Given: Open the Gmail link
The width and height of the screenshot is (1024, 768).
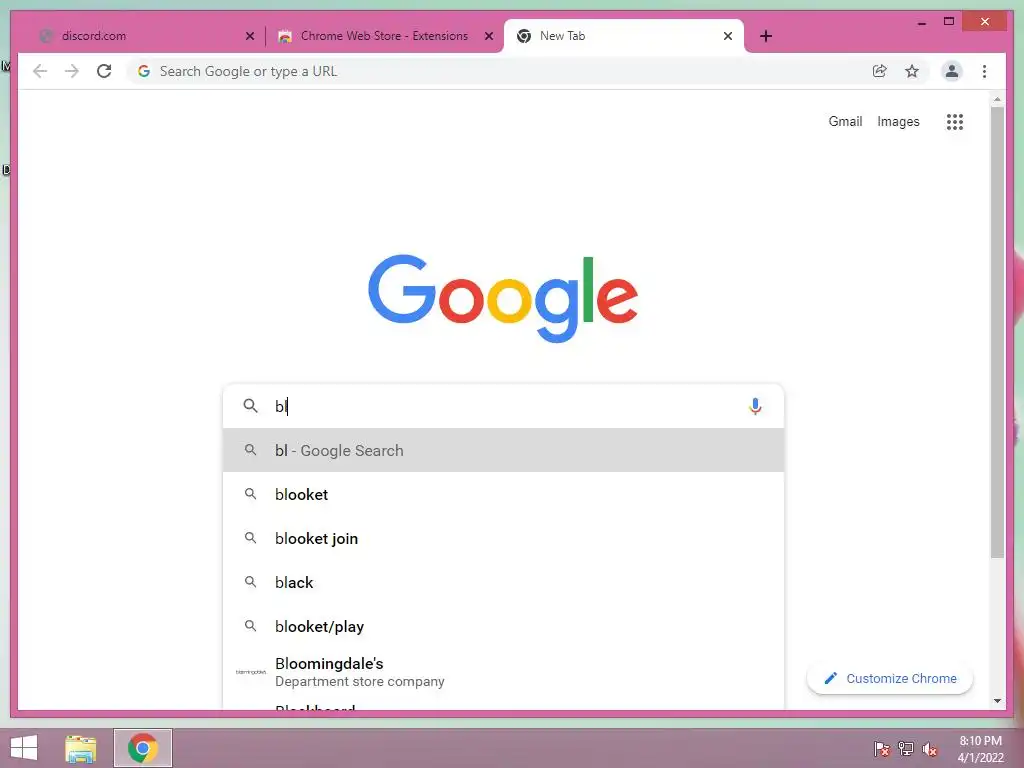Looking at the screenshot, I should (845, 121).
